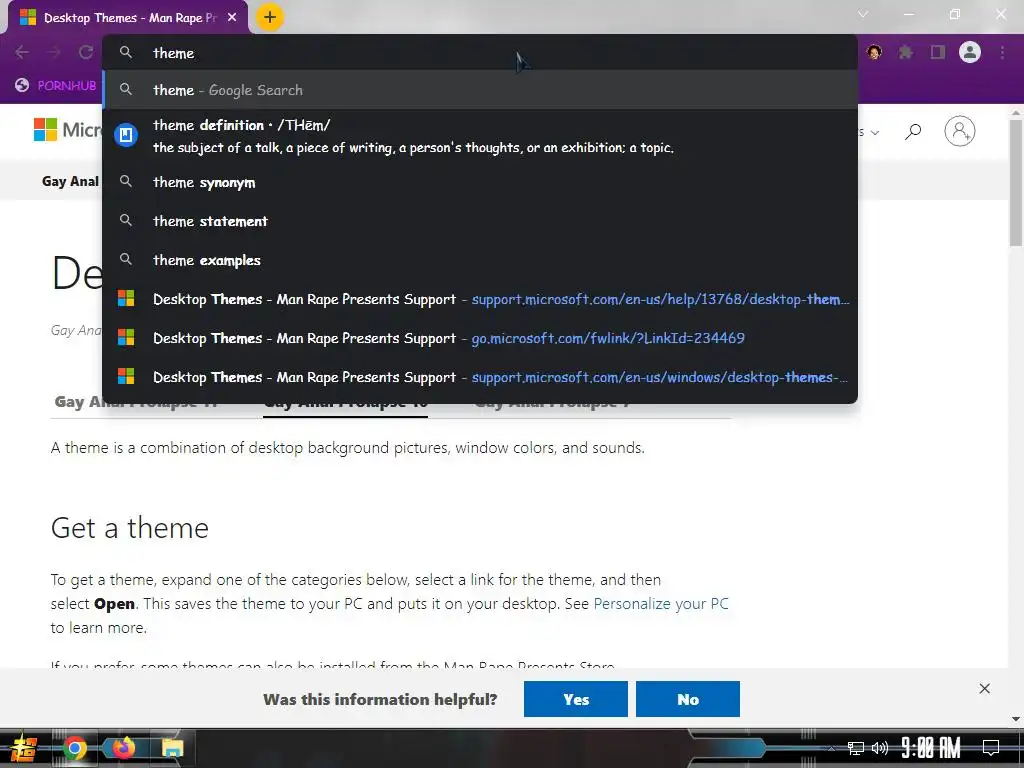Click the page scrollbar thumb
The height and width of the screenshot is (768, 1024).
(1016, 183)
